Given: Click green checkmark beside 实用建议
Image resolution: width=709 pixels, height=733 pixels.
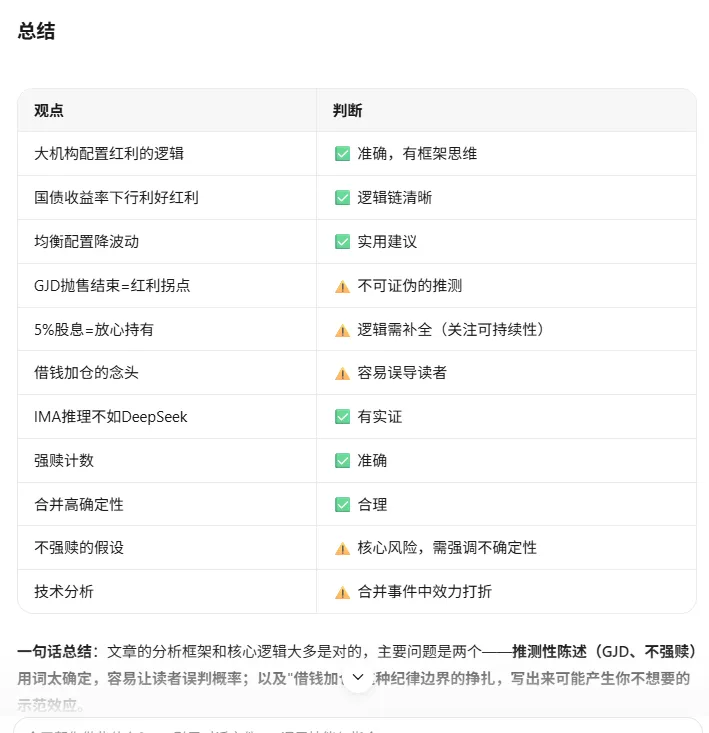Looking at the screenshot, I should tap(343, 242).
